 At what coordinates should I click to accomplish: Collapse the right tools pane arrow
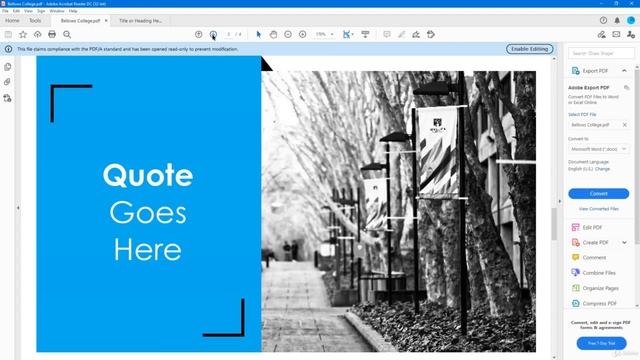(x=560, y=202)
